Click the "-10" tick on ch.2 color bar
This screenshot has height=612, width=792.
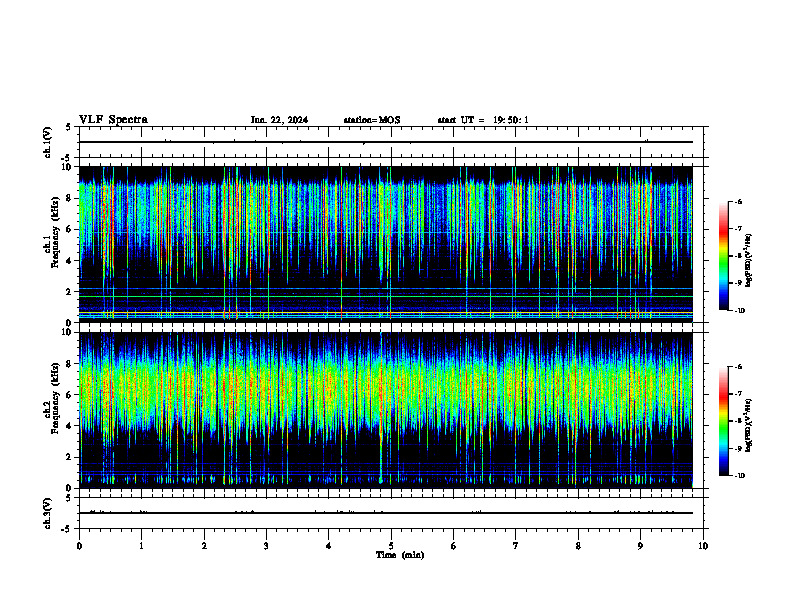(x=739, y=476)
